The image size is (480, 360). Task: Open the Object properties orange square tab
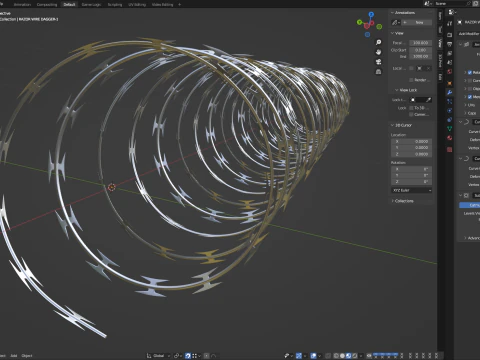(449, 83)
